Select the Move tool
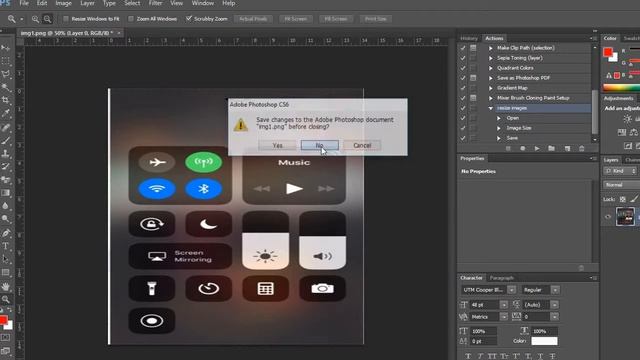This screenshot has height=360, width=640. pos(5,48)
